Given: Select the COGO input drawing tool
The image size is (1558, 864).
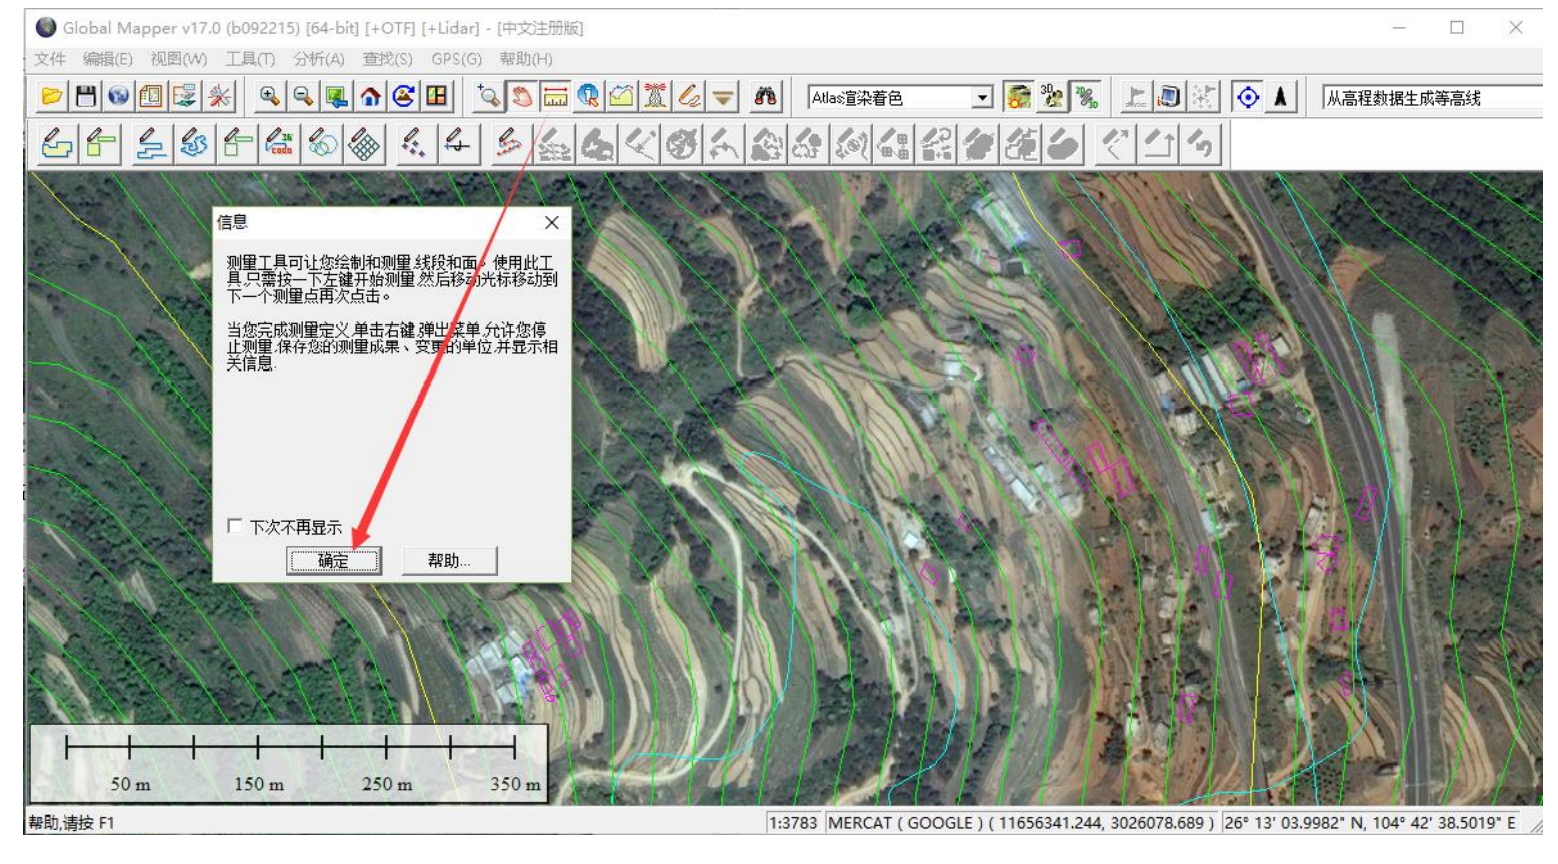Looking at the screenshot, I should coord(279,145).
